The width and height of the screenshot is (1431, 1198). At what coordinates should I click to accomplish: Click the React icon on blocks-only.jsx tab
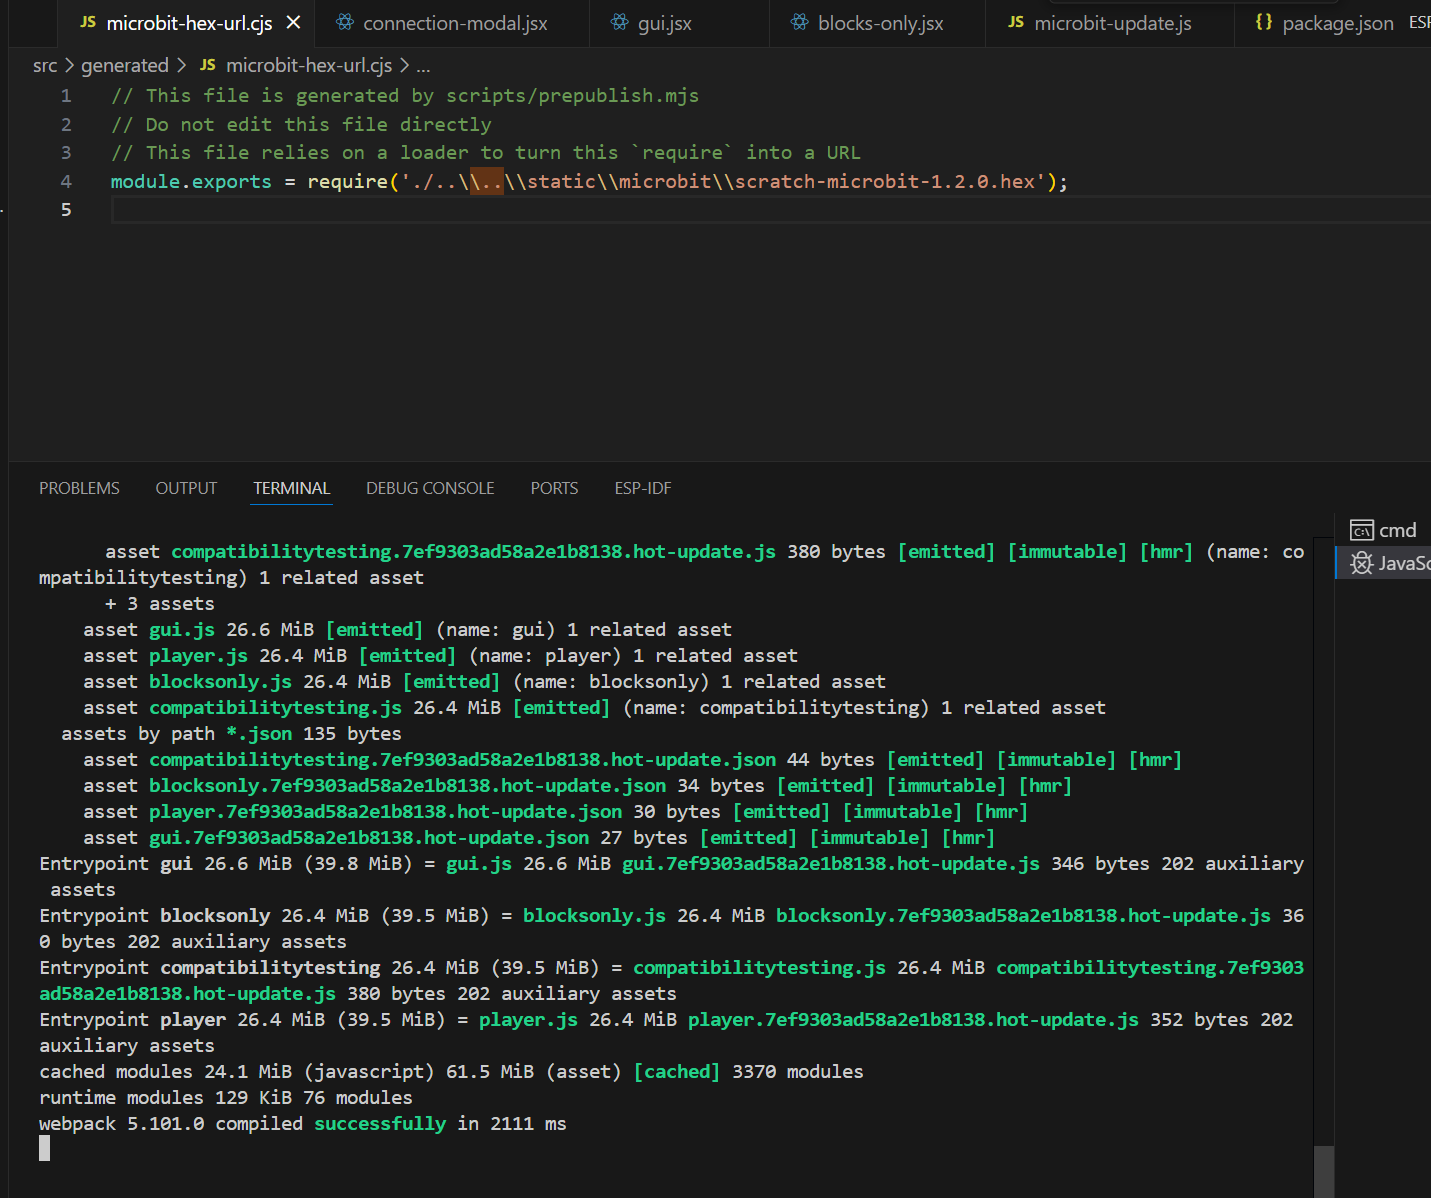click(x=800, y=22)
